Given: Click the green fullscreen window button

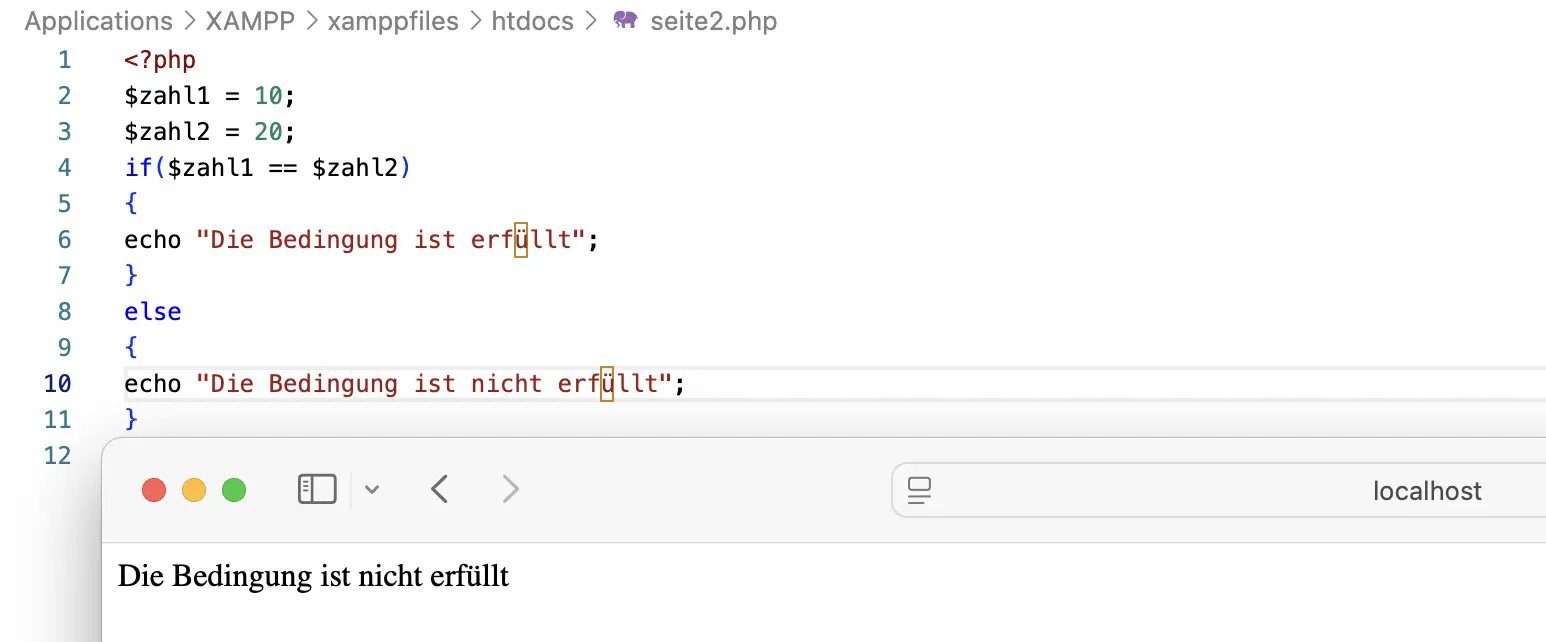Looking at the screenshot, I should coord(234,490).
